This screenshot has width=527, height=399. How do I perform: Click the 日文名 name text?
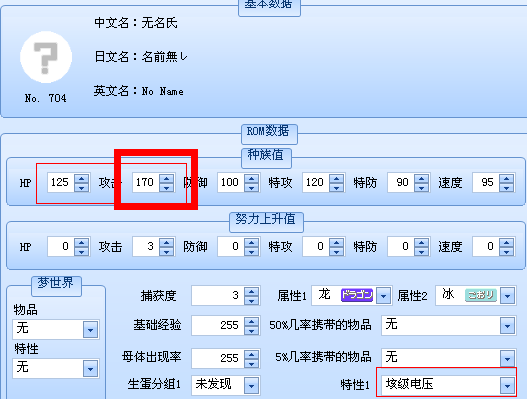[141, 57]
